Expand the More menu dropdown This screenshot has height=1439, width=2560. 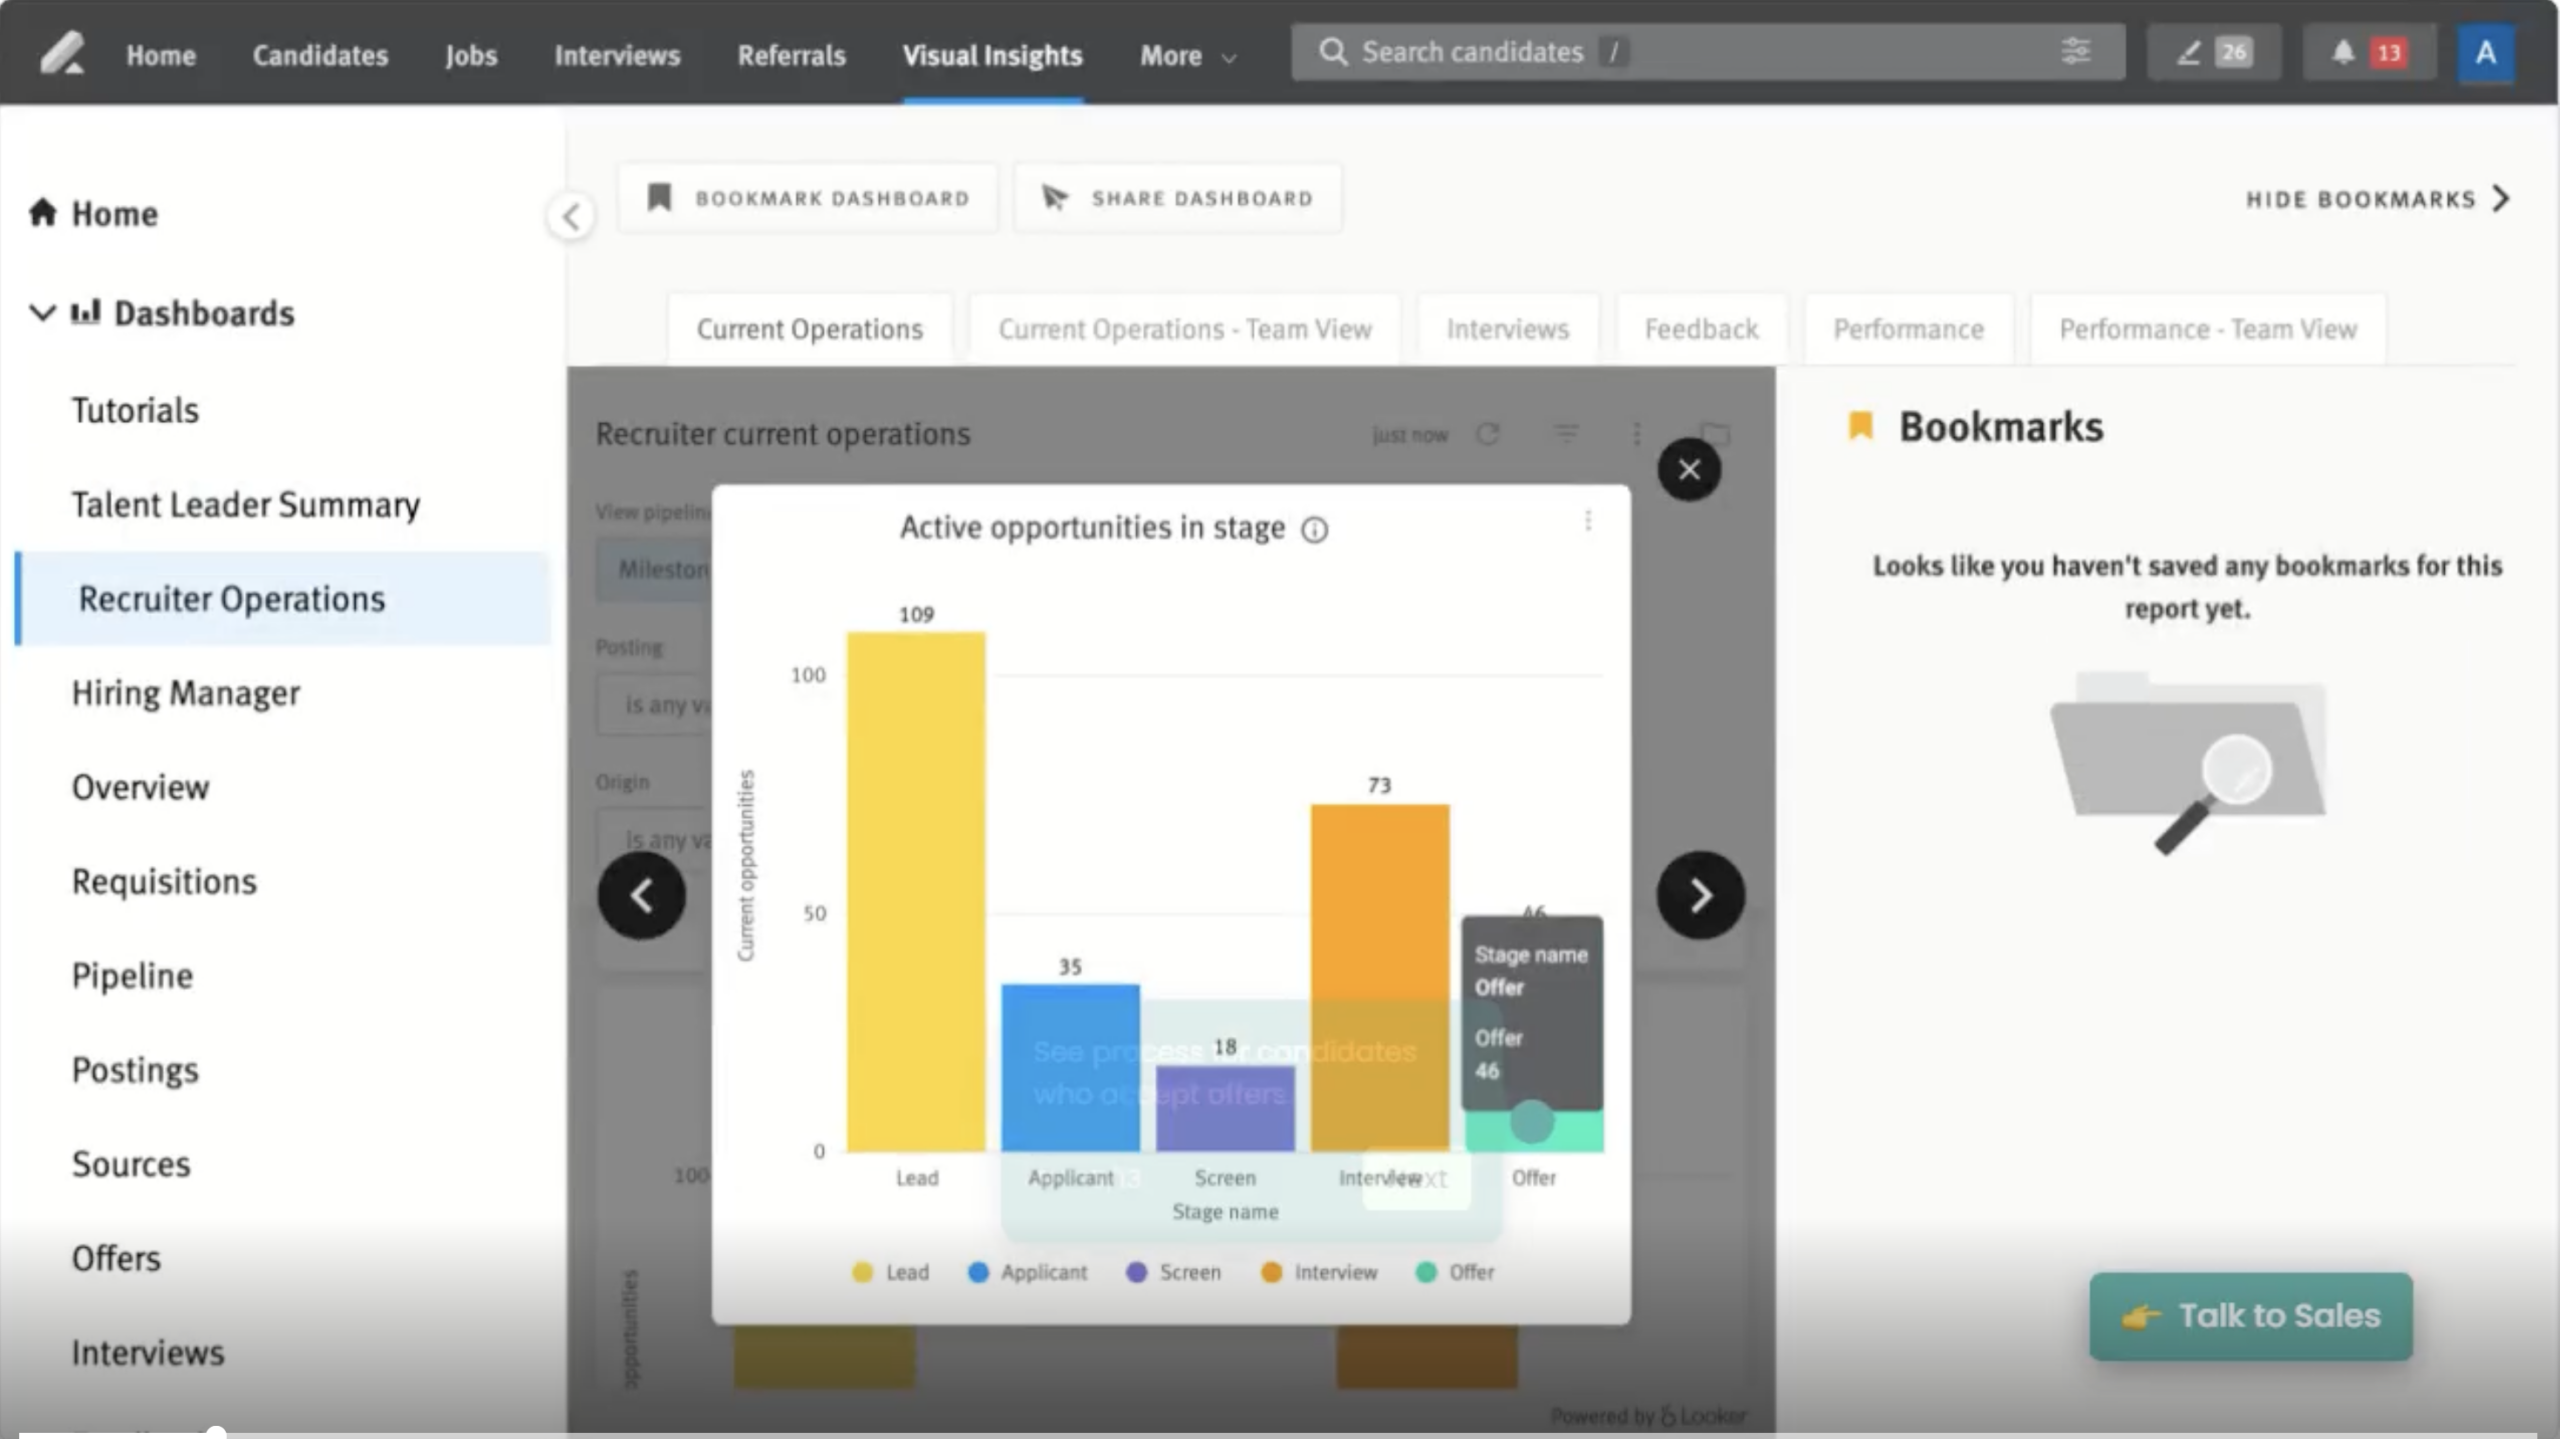1187,56
